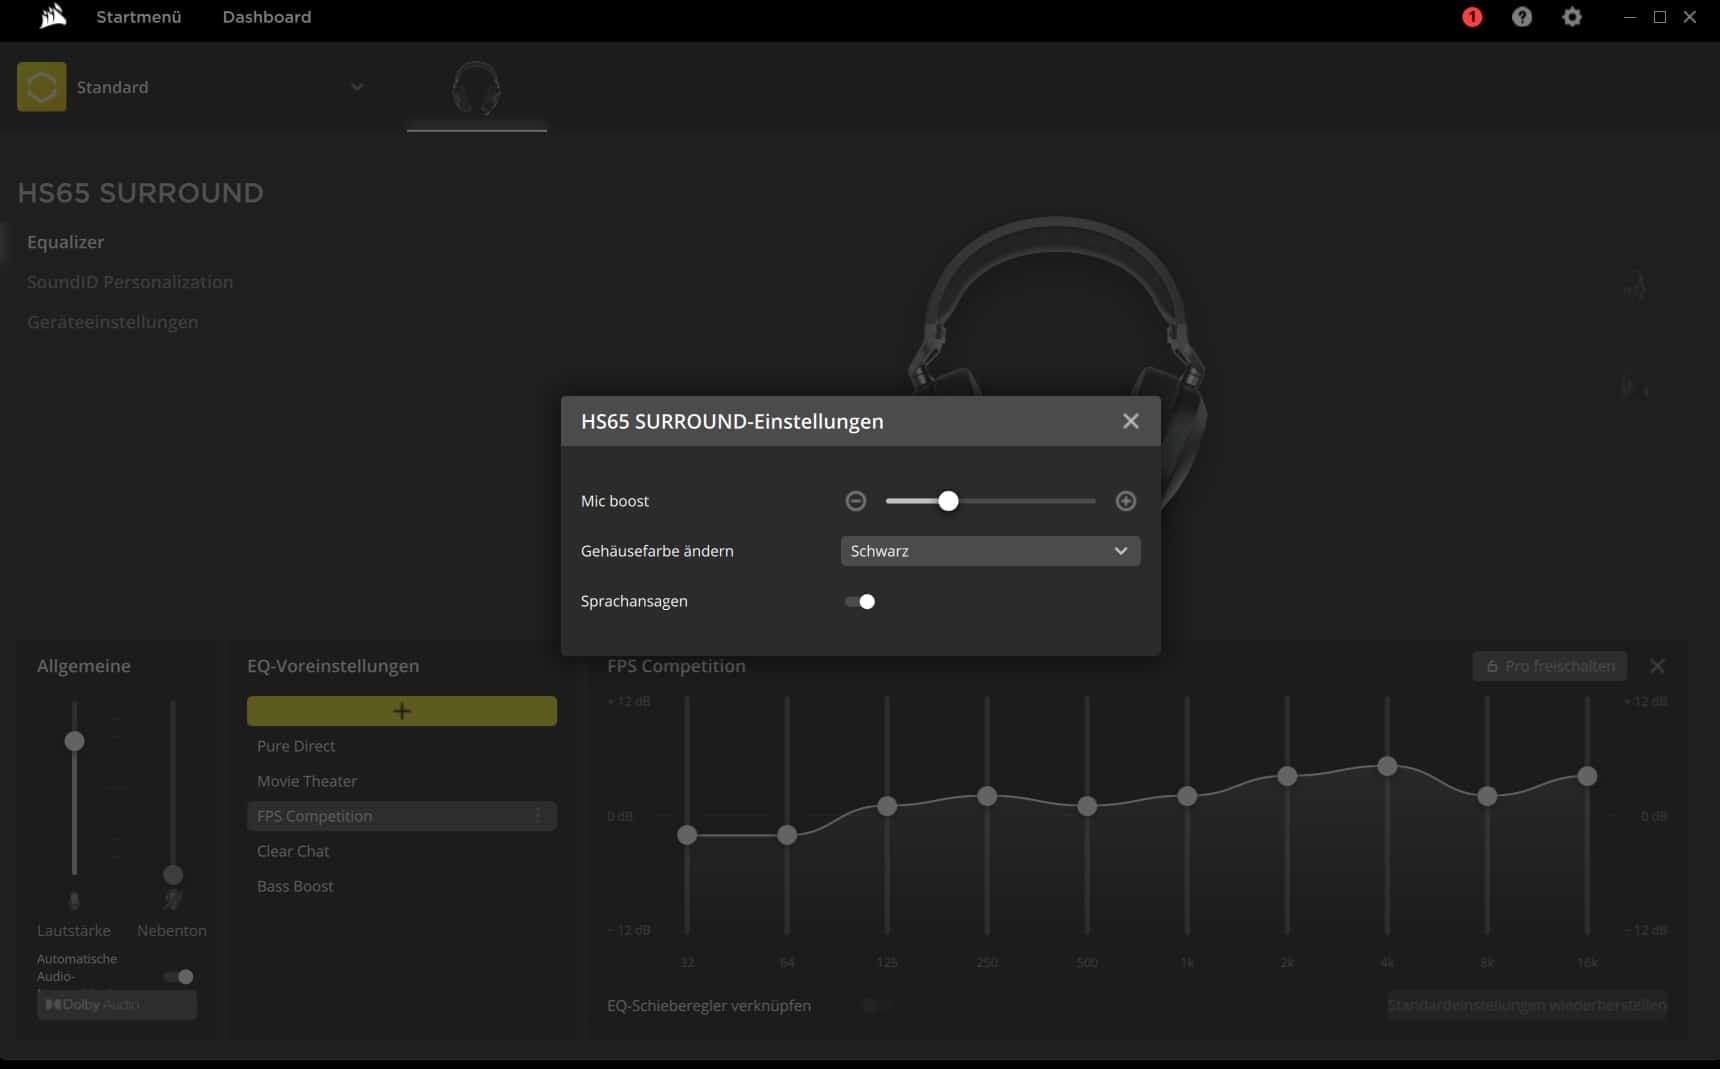Increase mic boost with plus icon
Viewport: 1720px width, 1069px height.
pyautogui.click(x=1125, y=501)
